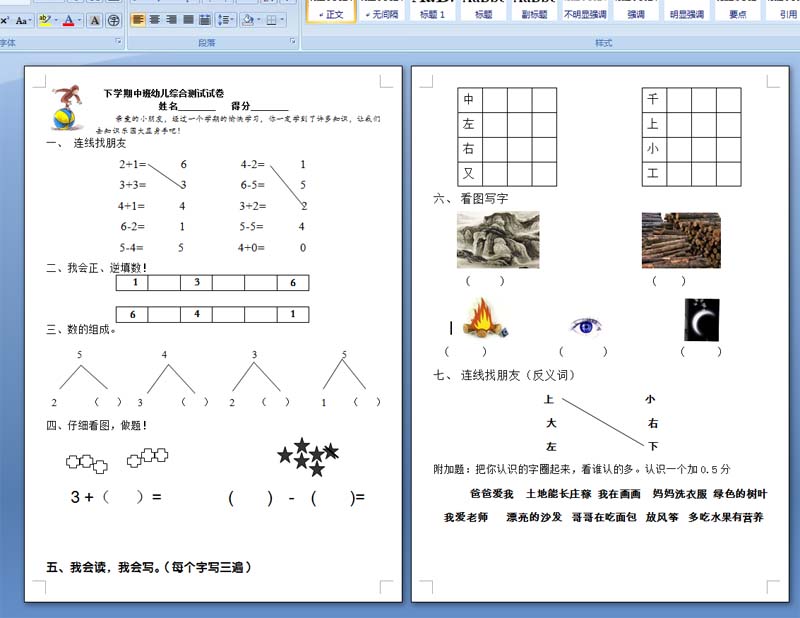800x618 pixels.
Task: Apply the 强调 style
Action: click(x=636, y=11)
